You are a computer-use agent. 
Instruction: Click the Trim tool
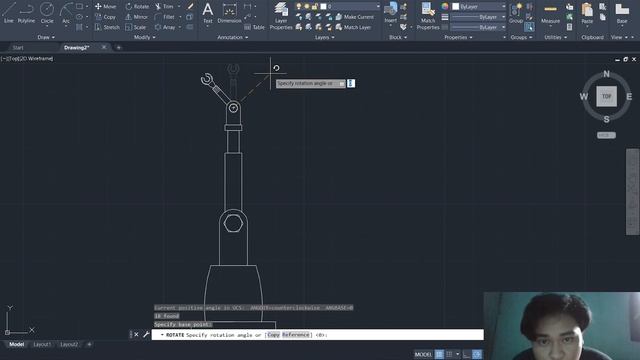[x=164, y=7]
